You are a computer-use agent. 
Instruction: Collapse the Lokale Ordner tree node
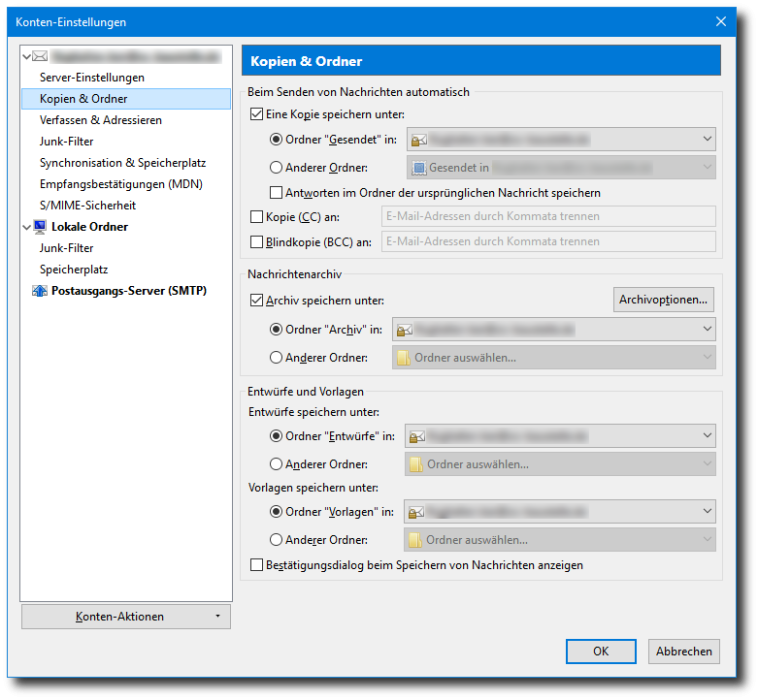[x=28, y=227]
